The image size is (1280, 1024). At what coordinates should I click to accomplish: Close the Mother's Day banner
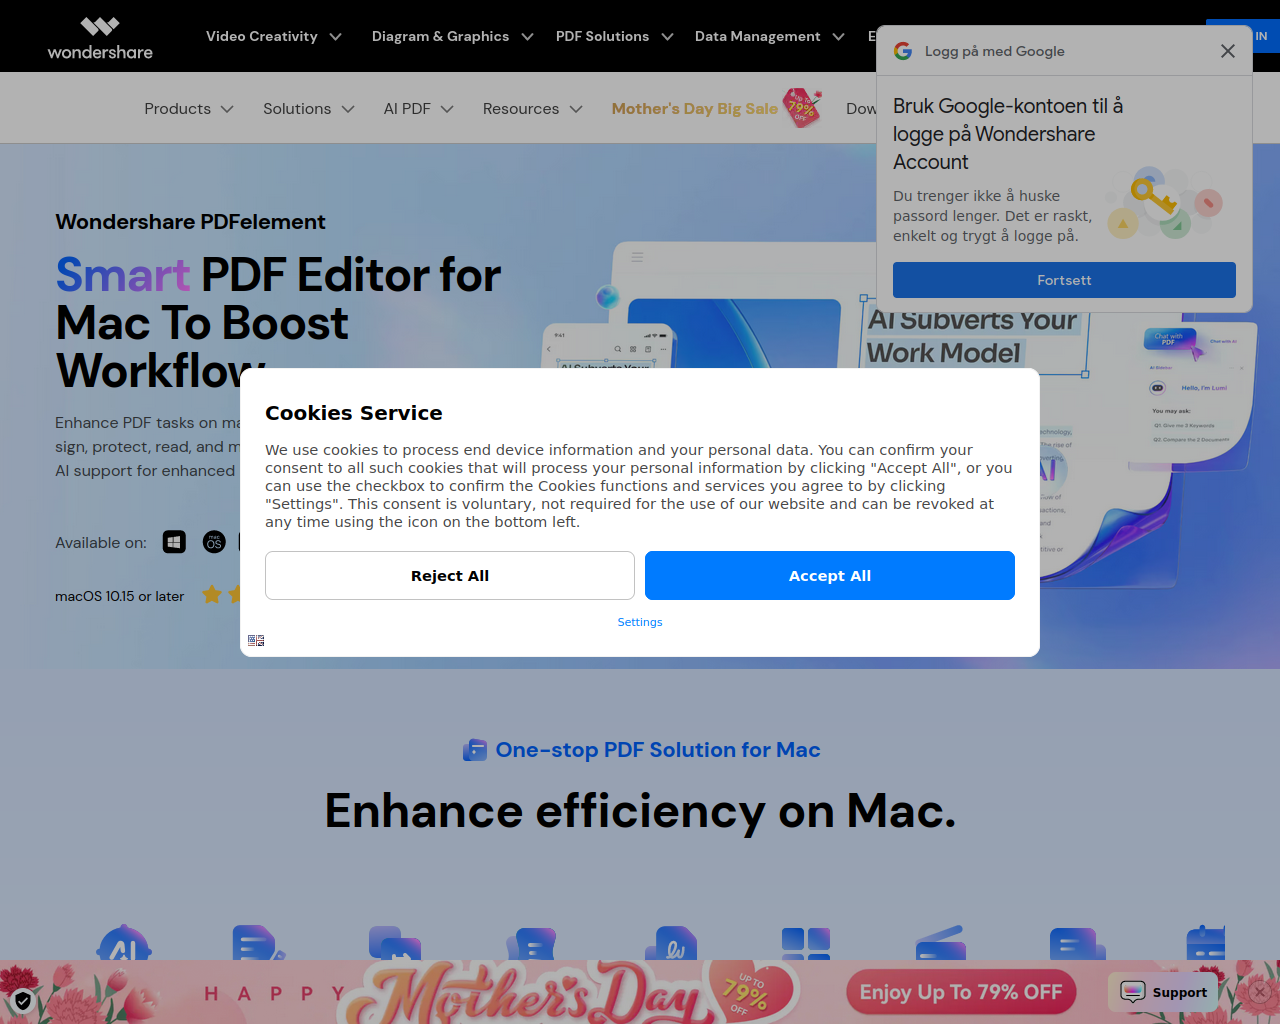pyautogui.click(x=1260, y=992)
